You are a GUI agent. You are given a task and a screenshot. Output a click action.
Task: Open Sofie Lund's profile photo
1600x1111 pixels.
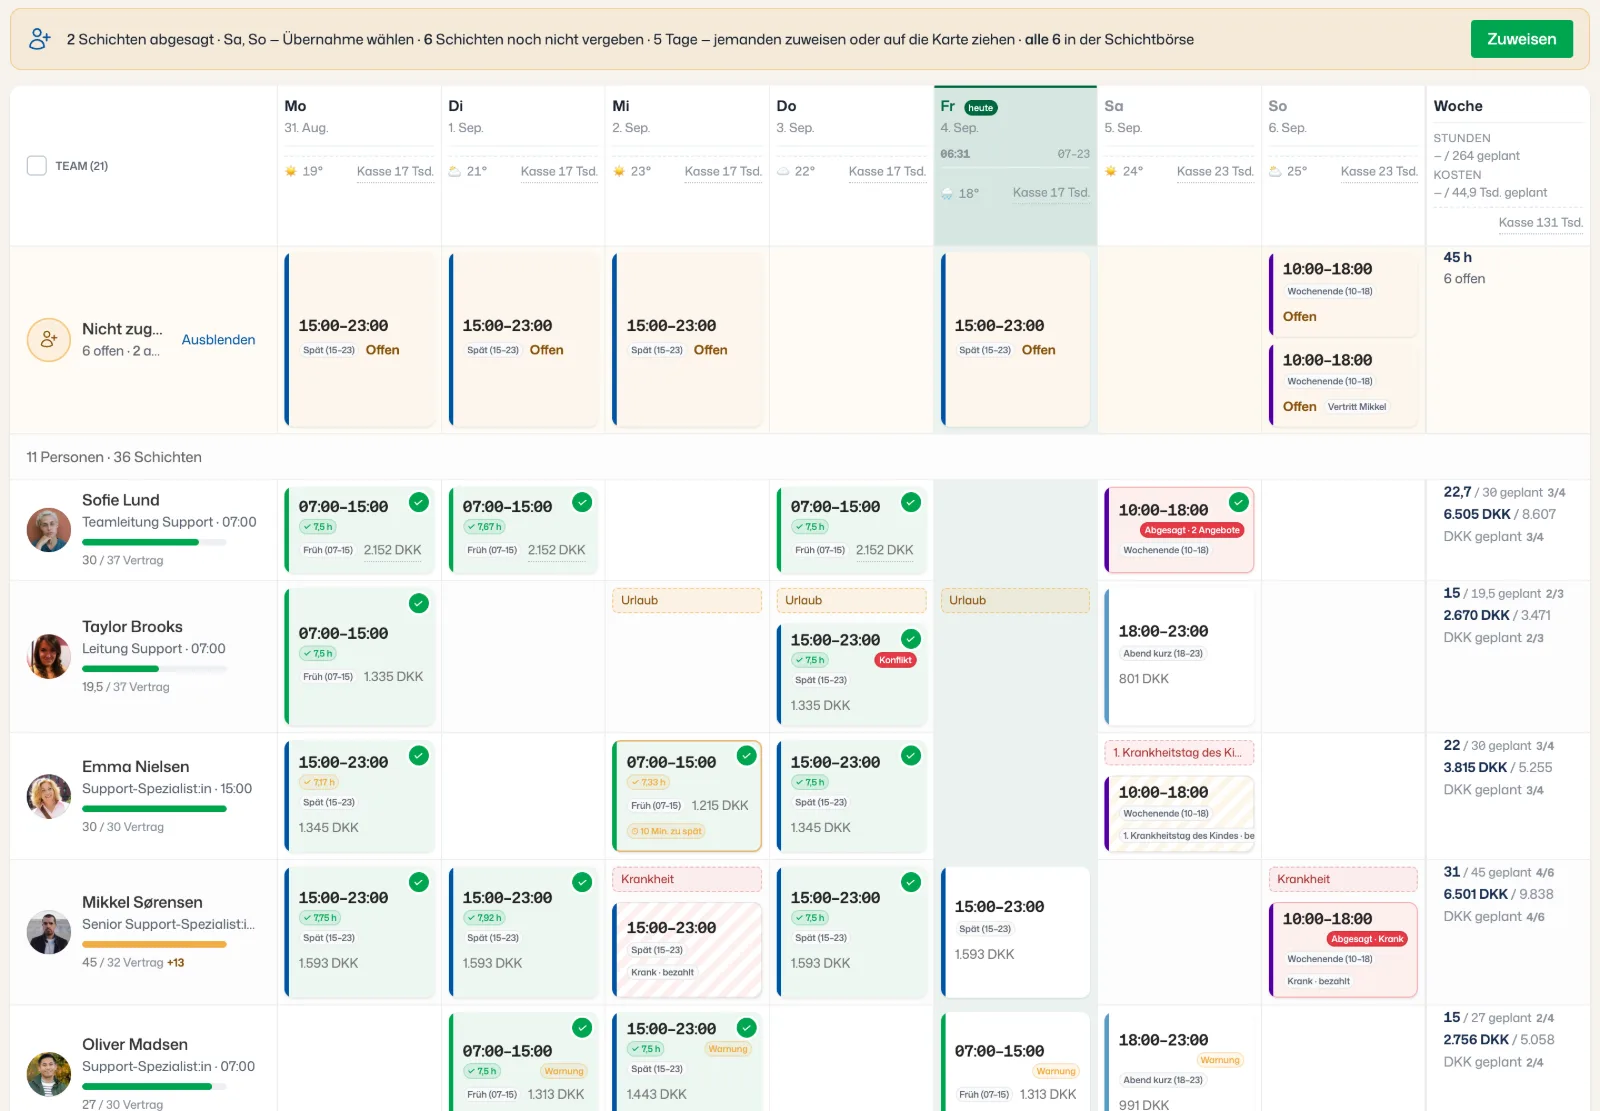click(48, 530)
